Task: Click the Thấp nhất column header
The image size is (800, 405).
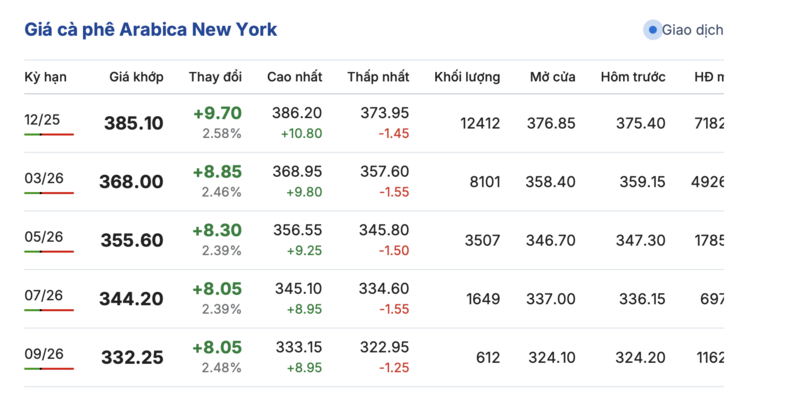Action: pos(378,77)
